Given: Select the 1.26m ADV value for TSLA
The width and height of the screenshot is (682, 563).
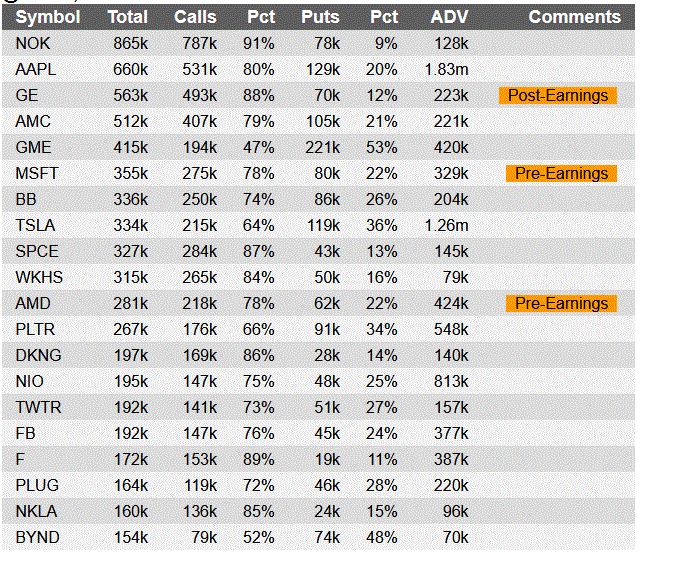Looking at the screenshot, I should (444, 226).
